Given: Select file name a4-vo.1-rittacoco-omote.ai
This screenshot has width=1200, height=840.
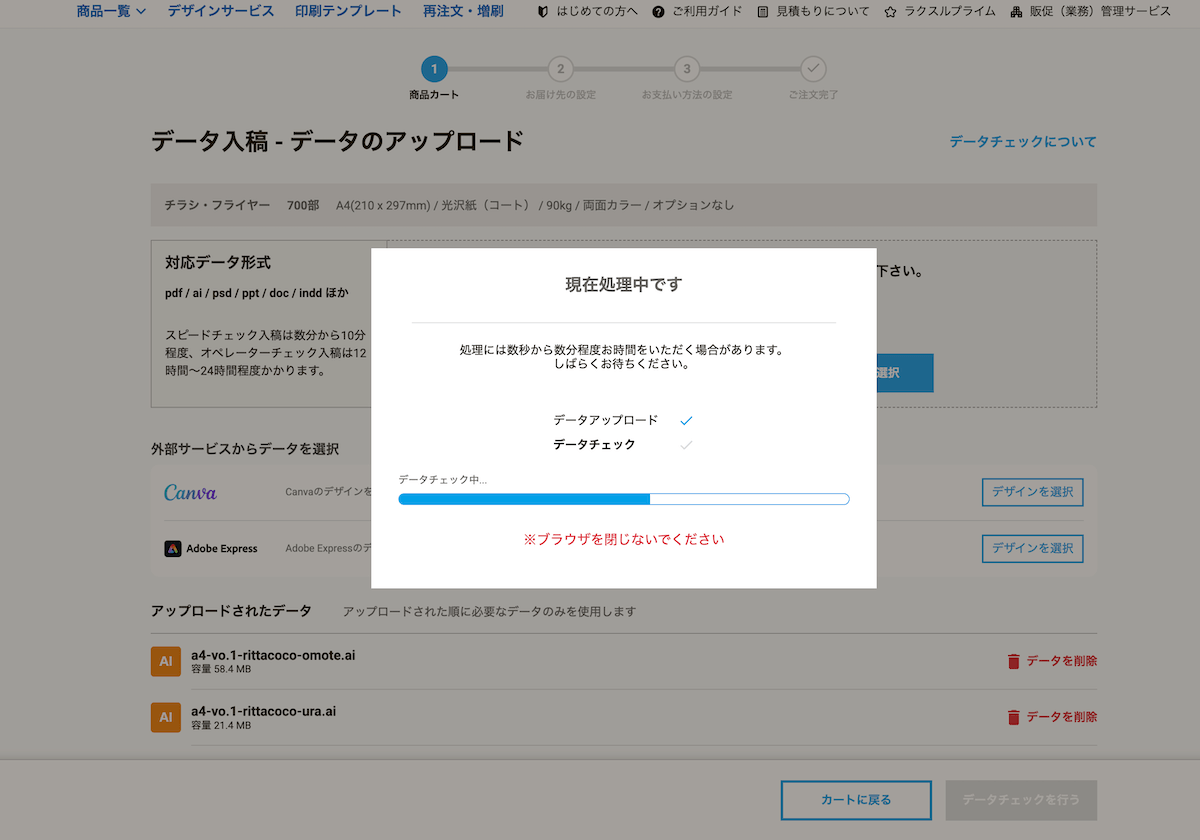Looking at the screenshot, I should [273, 655].
